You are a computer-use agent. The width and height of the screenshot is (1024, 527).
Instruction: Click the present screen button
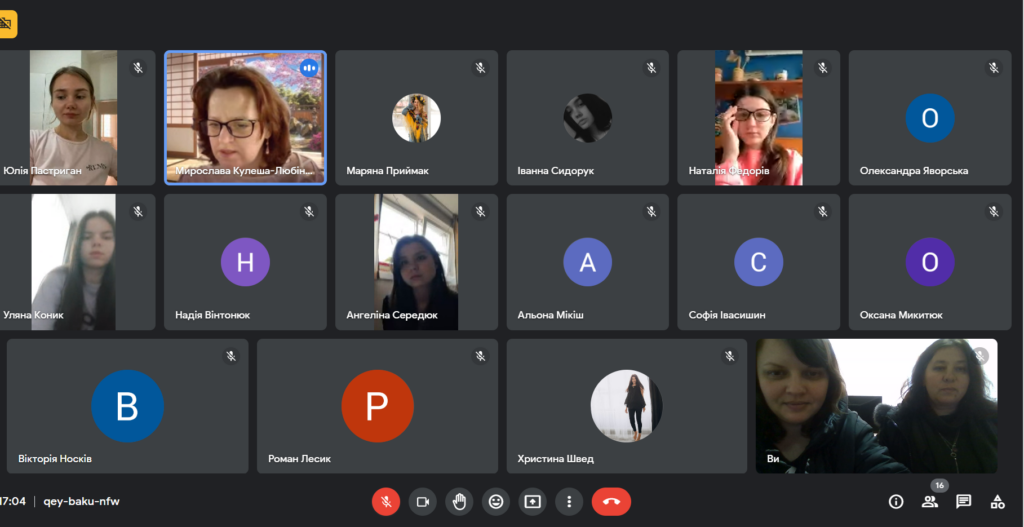click(532, 502)
